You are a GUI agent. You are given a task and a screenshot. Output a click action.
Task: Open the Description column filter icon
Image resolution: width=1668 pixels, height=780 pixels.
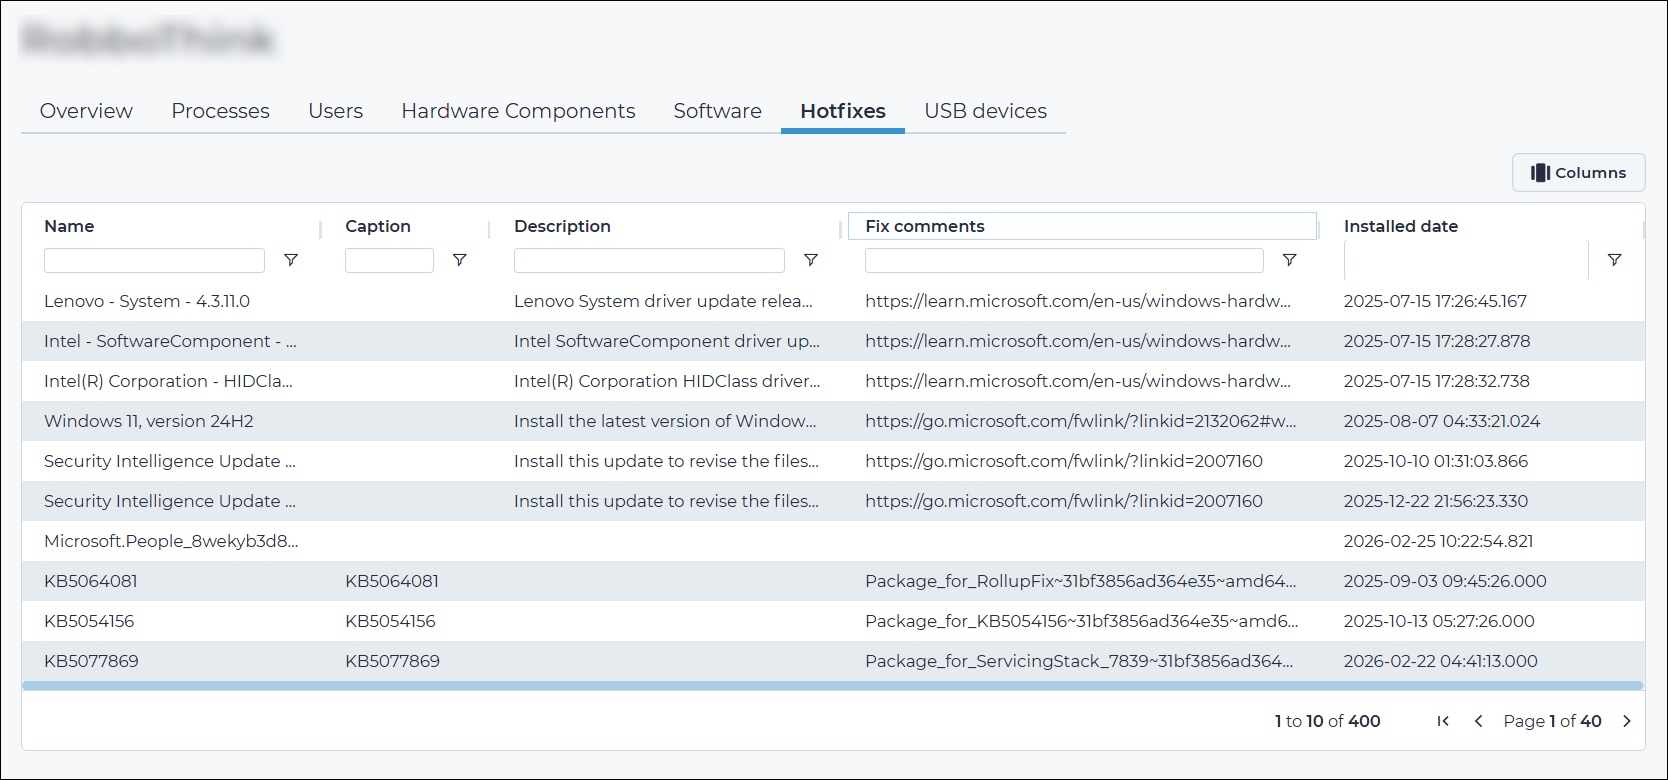pos(811,260)
